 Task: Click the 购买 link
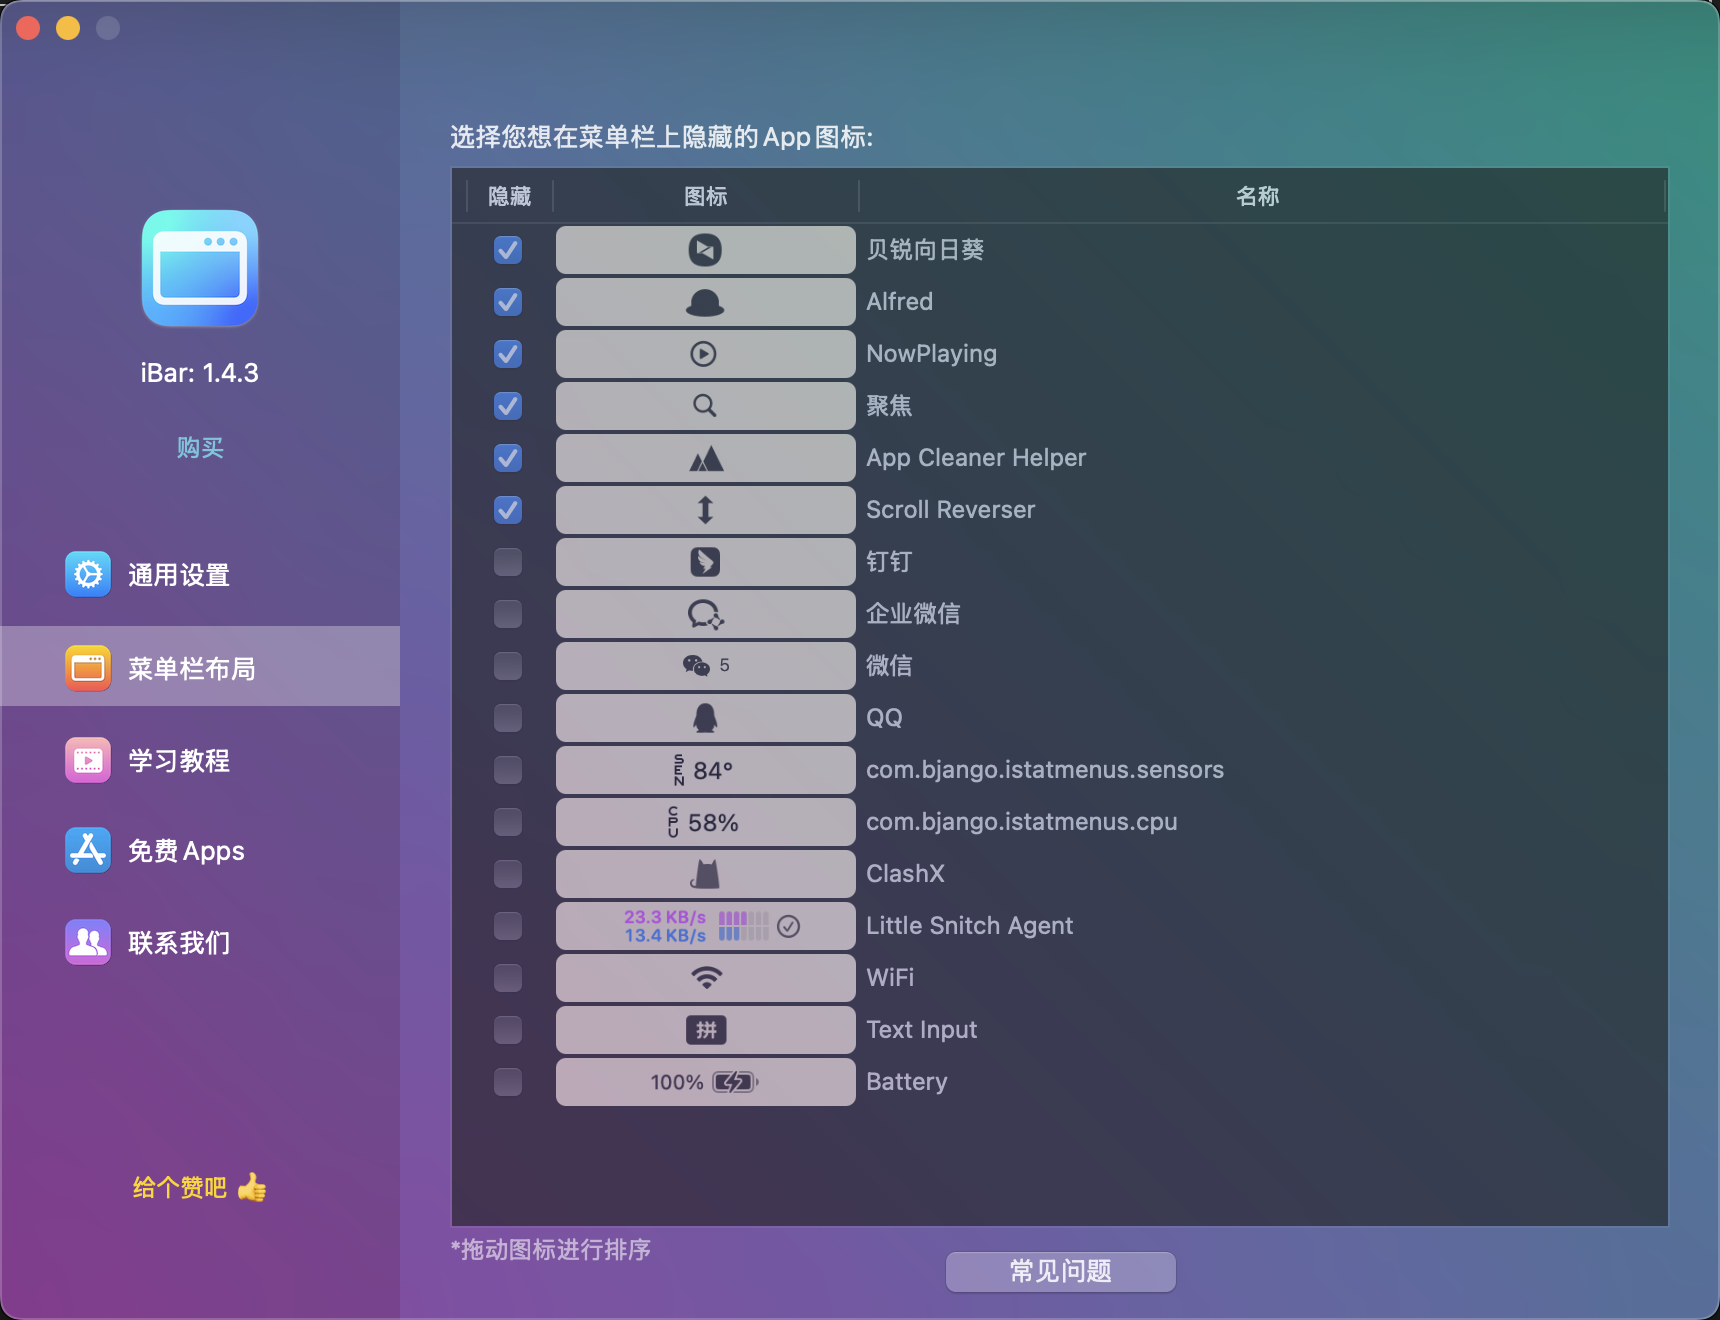200,447
